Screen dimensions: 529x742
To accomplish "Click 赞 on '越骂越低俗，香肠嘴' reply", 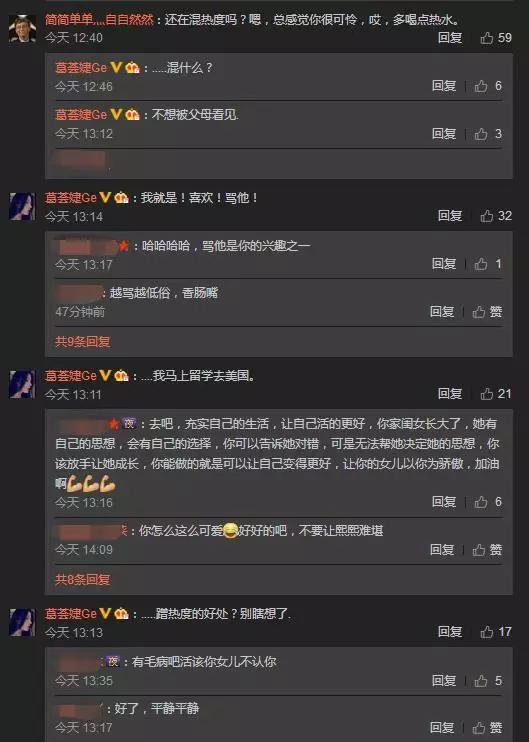I will 487,312.
